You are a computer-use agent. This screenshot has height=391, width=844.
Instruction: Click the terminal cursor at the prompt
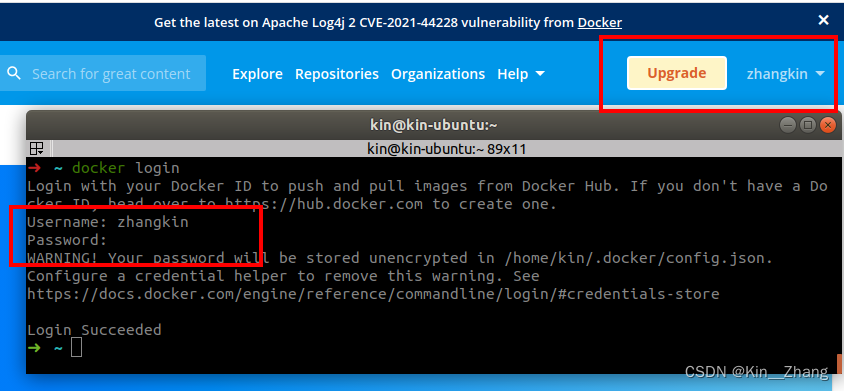pyautogui.click(x=76, y=347)
